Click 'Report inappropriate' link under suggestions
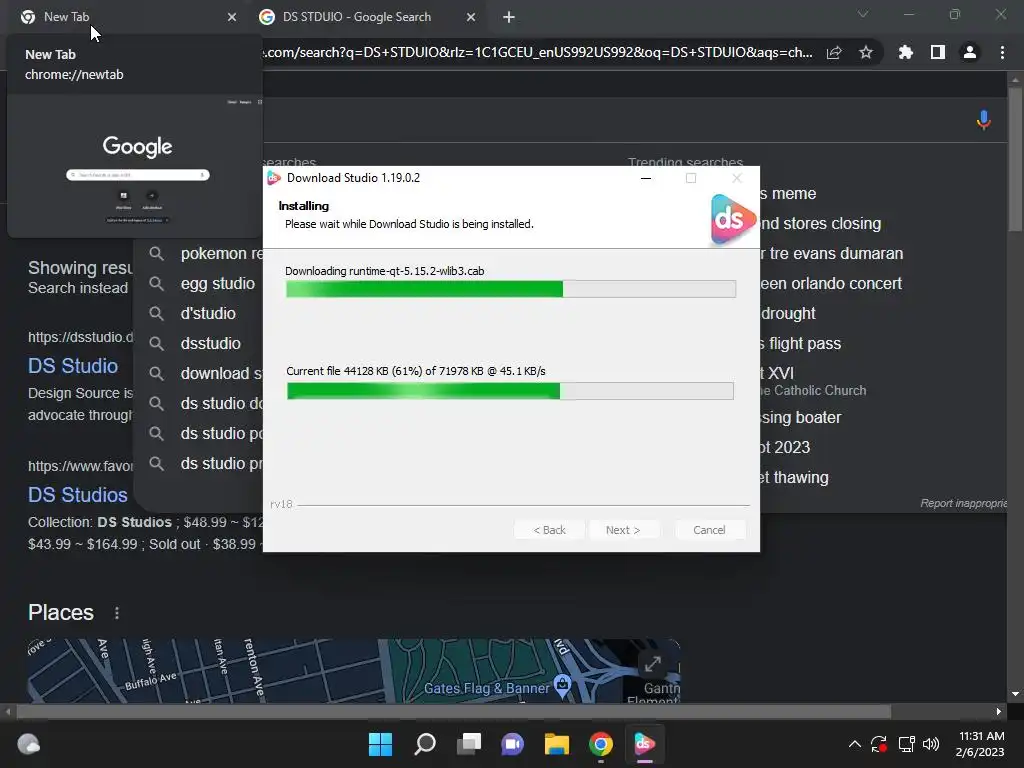1024x768 pixels. click(x=963, y=503)
